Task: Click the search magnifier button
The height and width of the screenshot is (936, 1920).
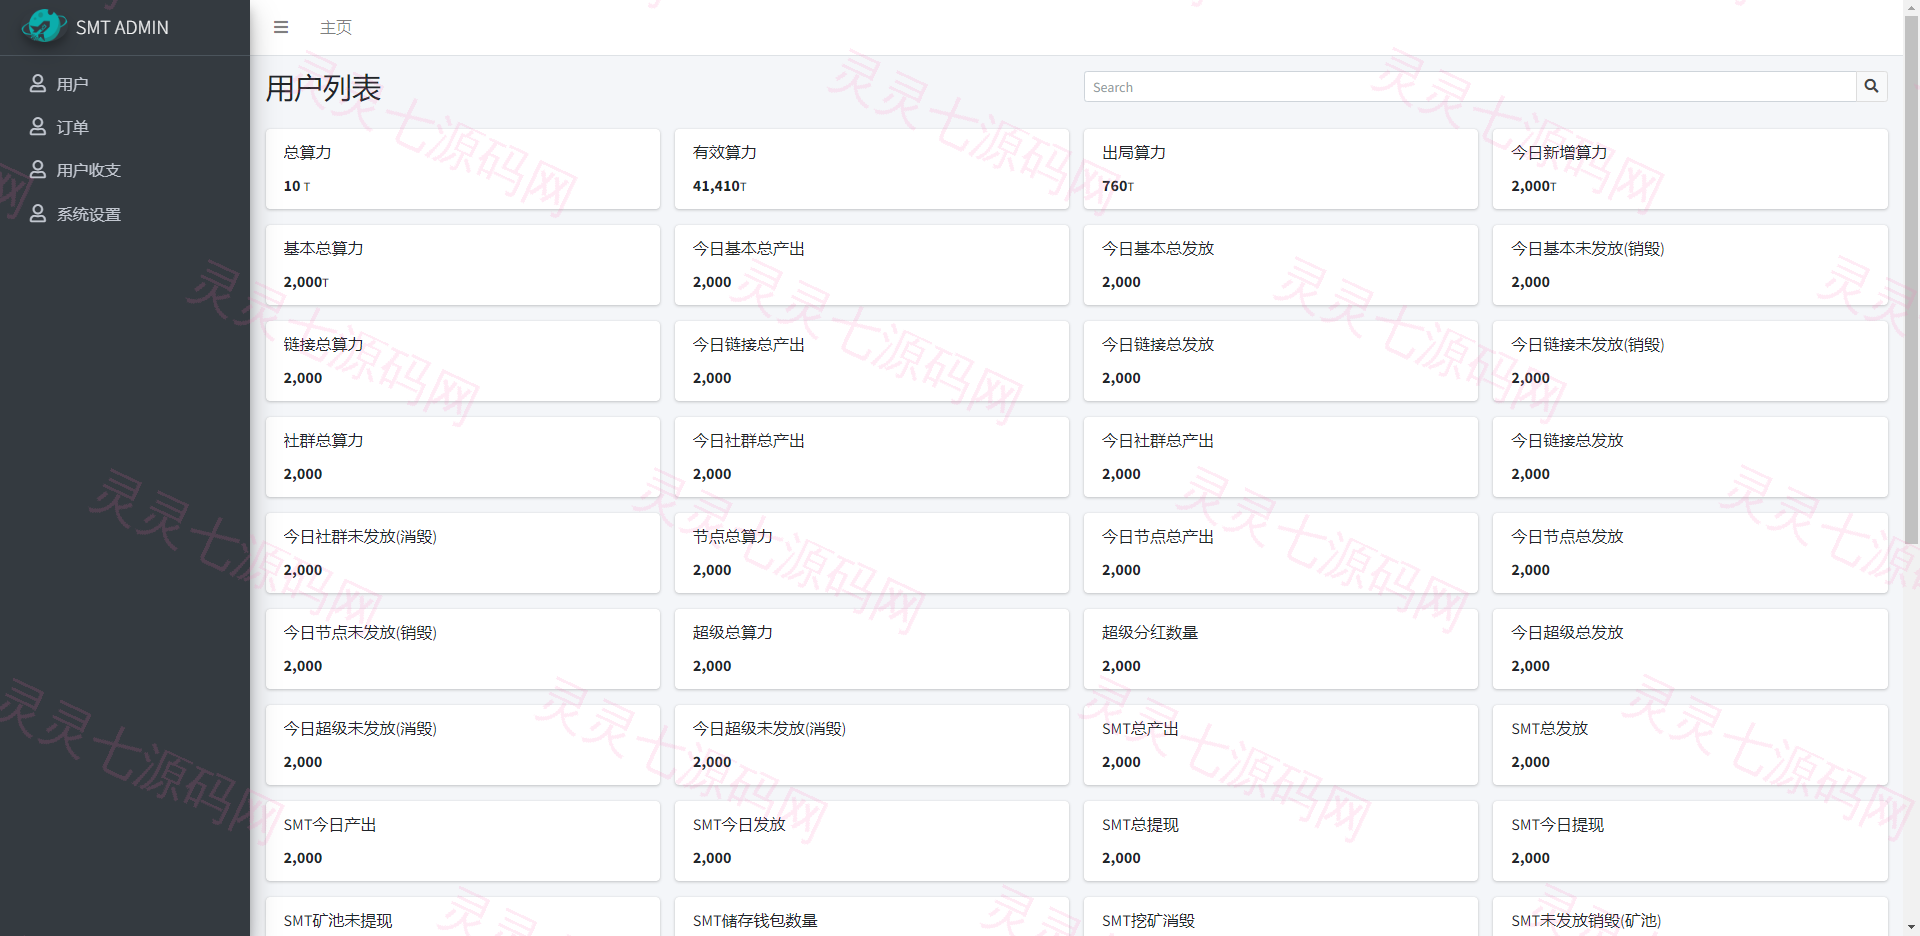Action: pos(1871,87)
